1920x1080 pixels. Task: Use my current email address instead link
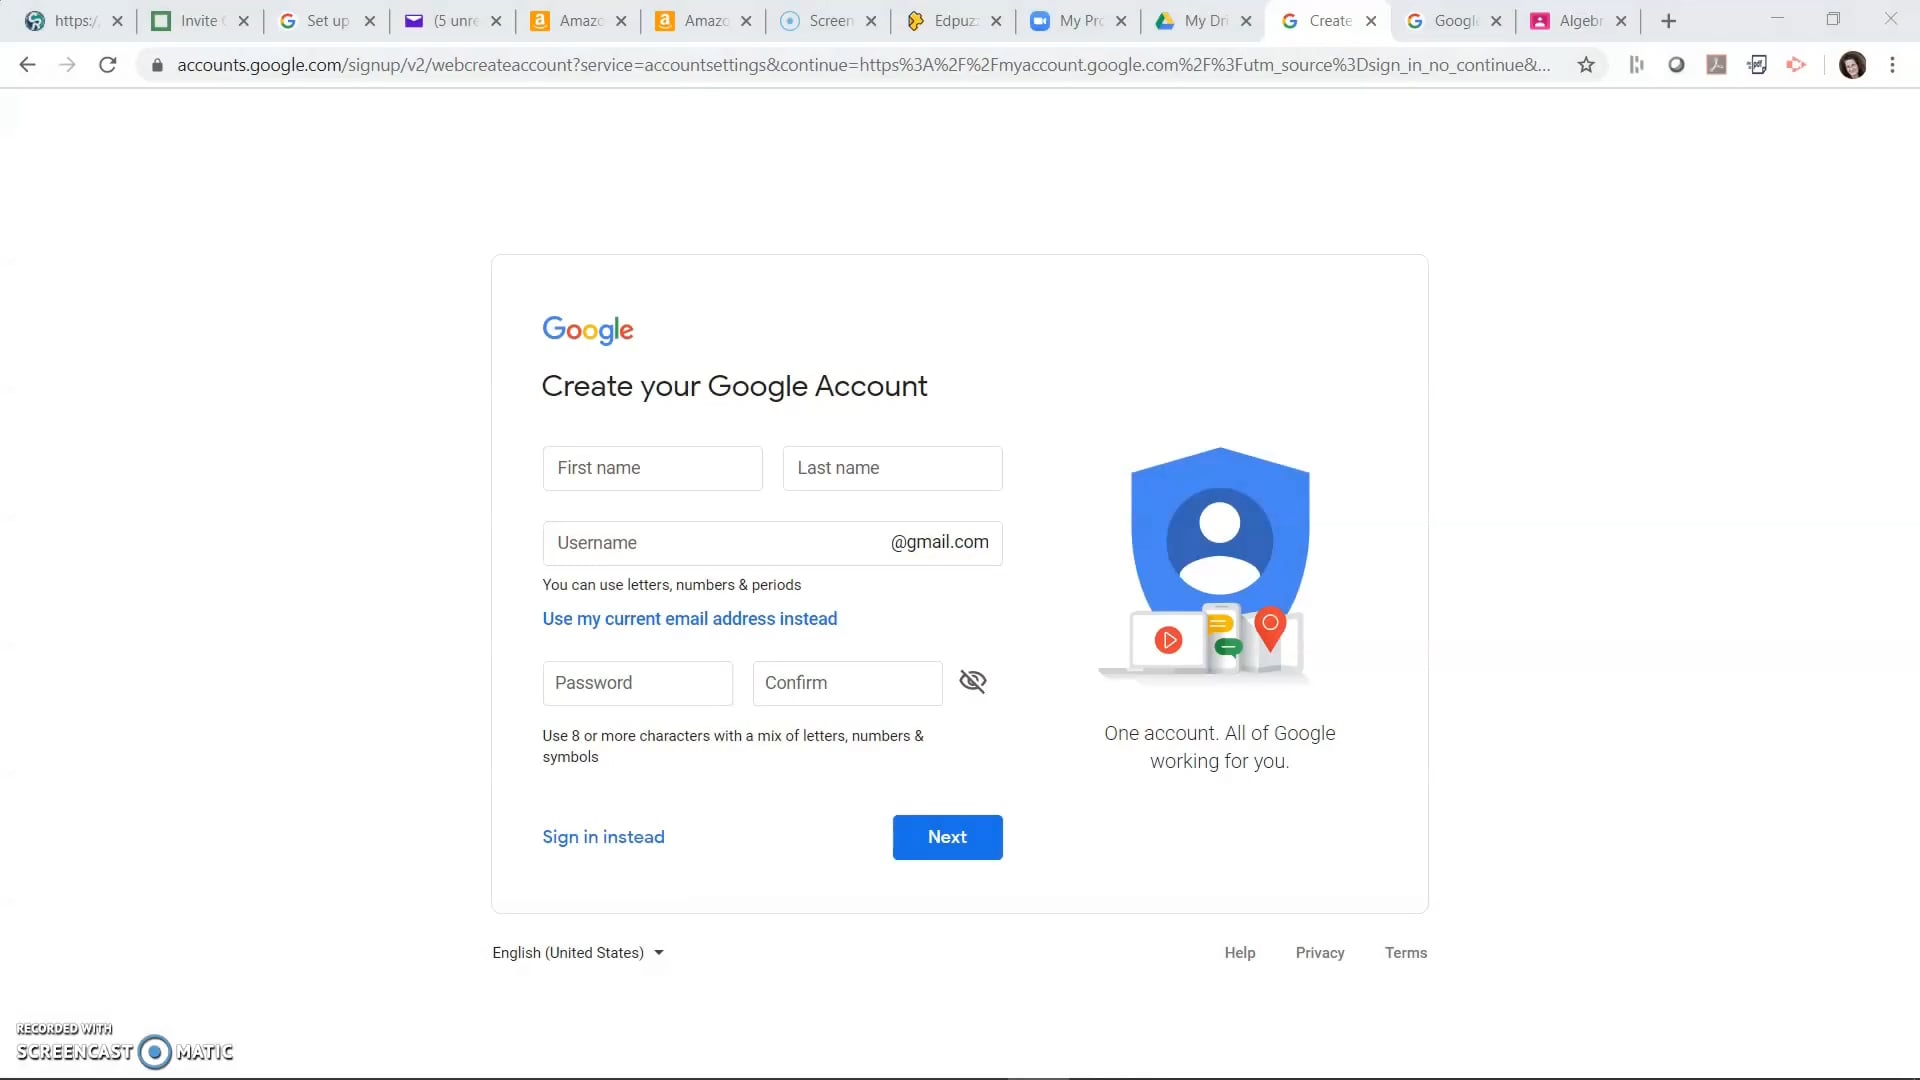pos(690,619)
